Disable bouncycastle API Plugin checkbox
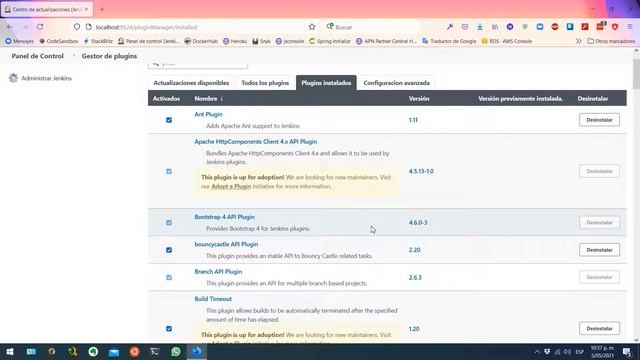 pos(169,250)
